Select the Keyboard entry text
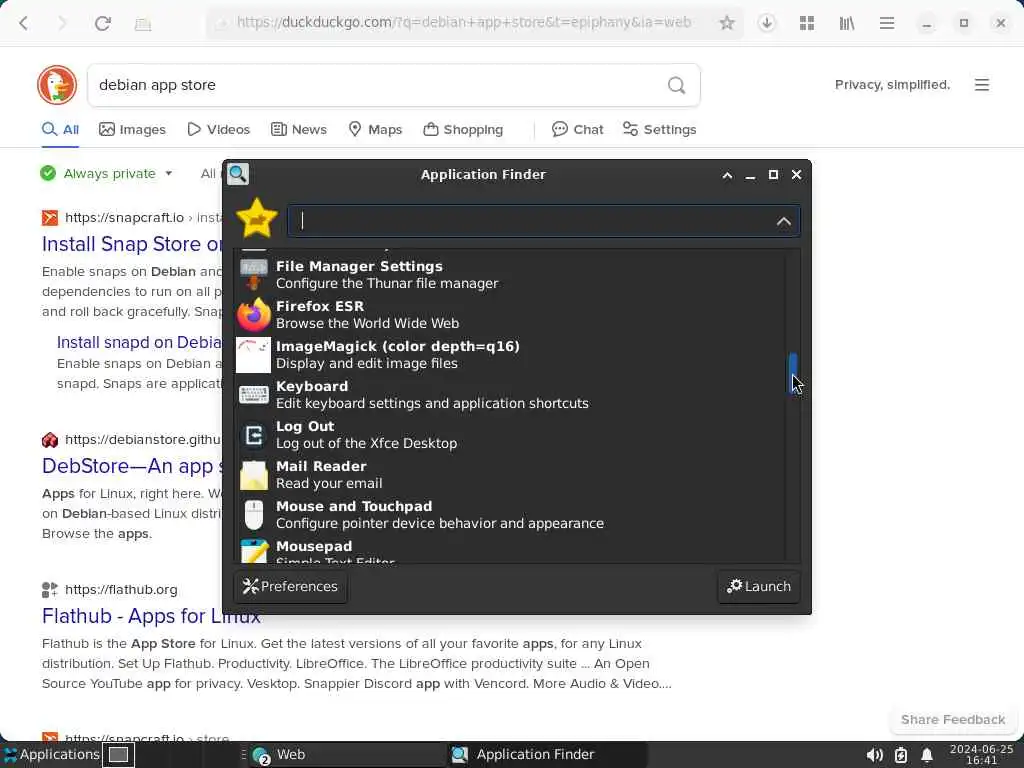This screenshot has height=768, width=1024. coord(312,387)
